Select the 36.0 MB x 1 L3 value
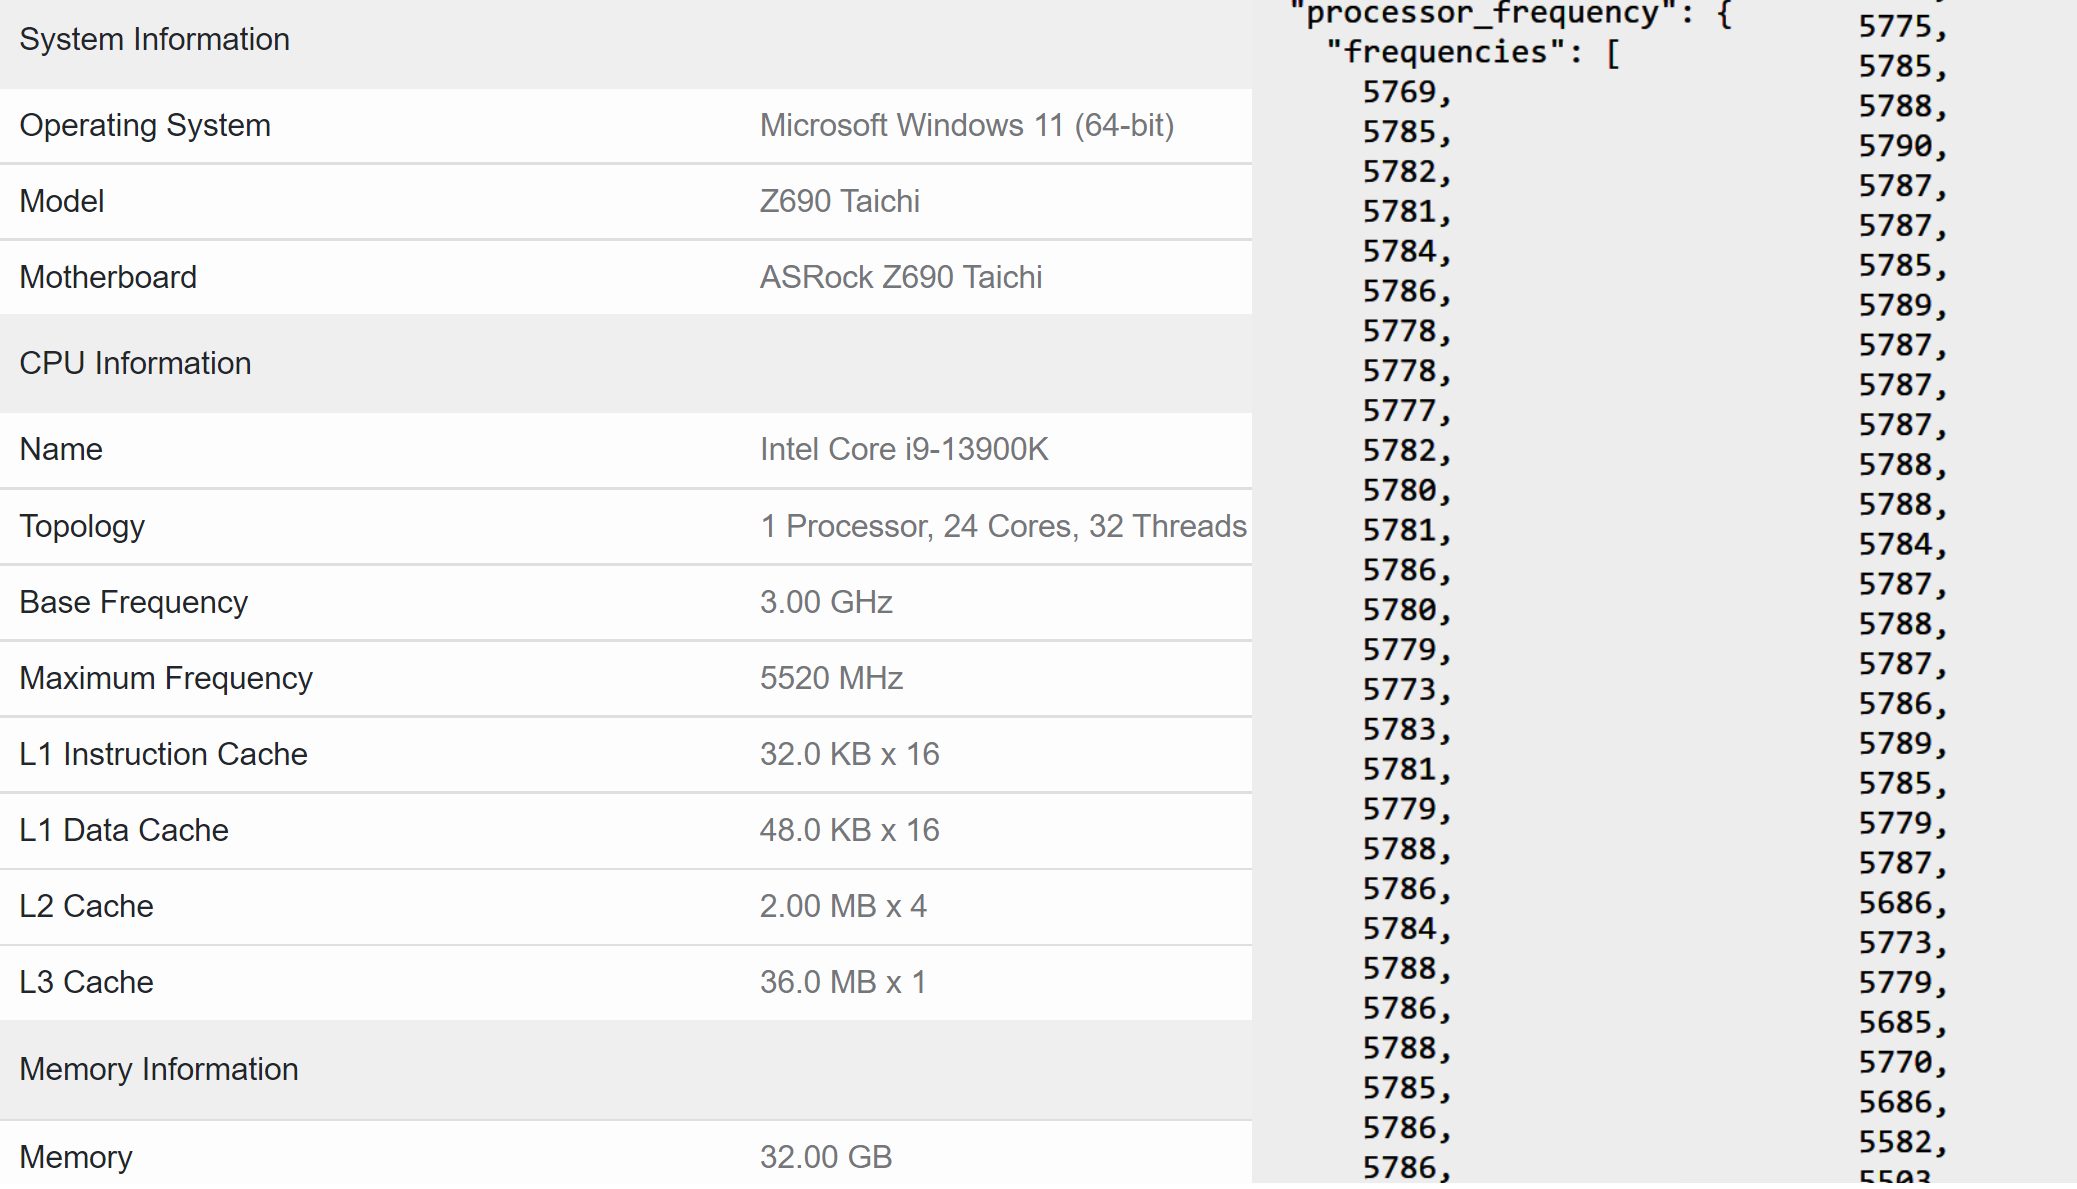 (842, 983)
